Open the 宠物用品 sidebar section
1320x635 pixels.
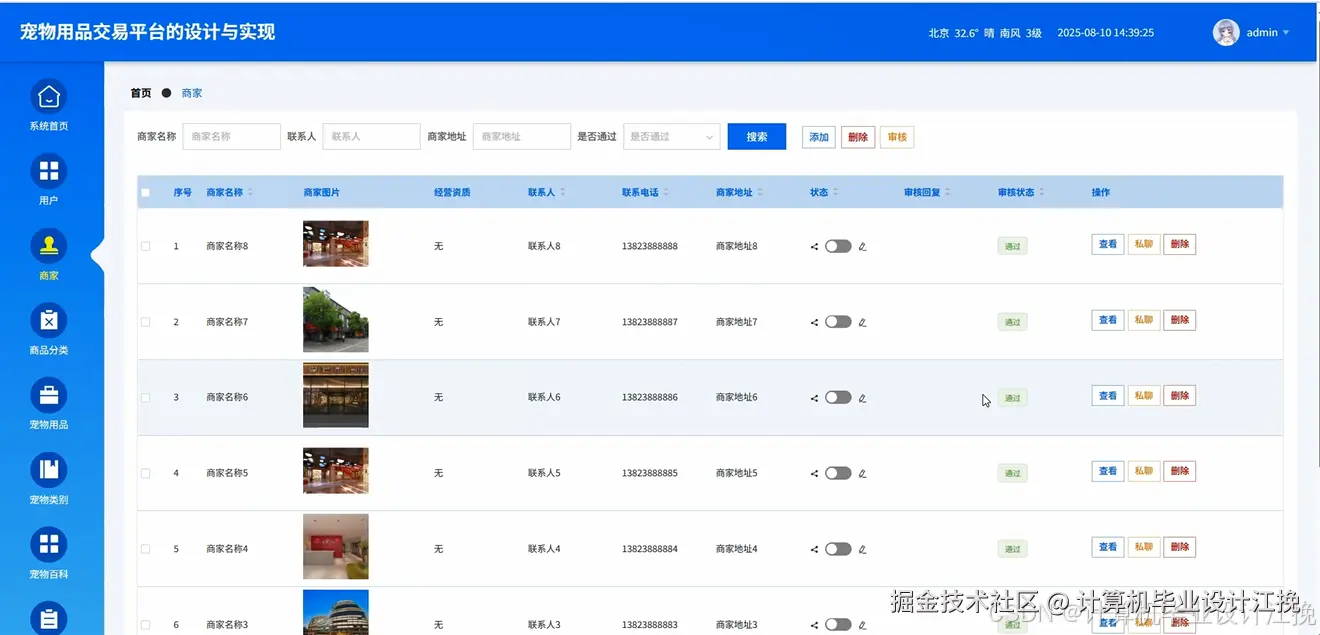48,404
